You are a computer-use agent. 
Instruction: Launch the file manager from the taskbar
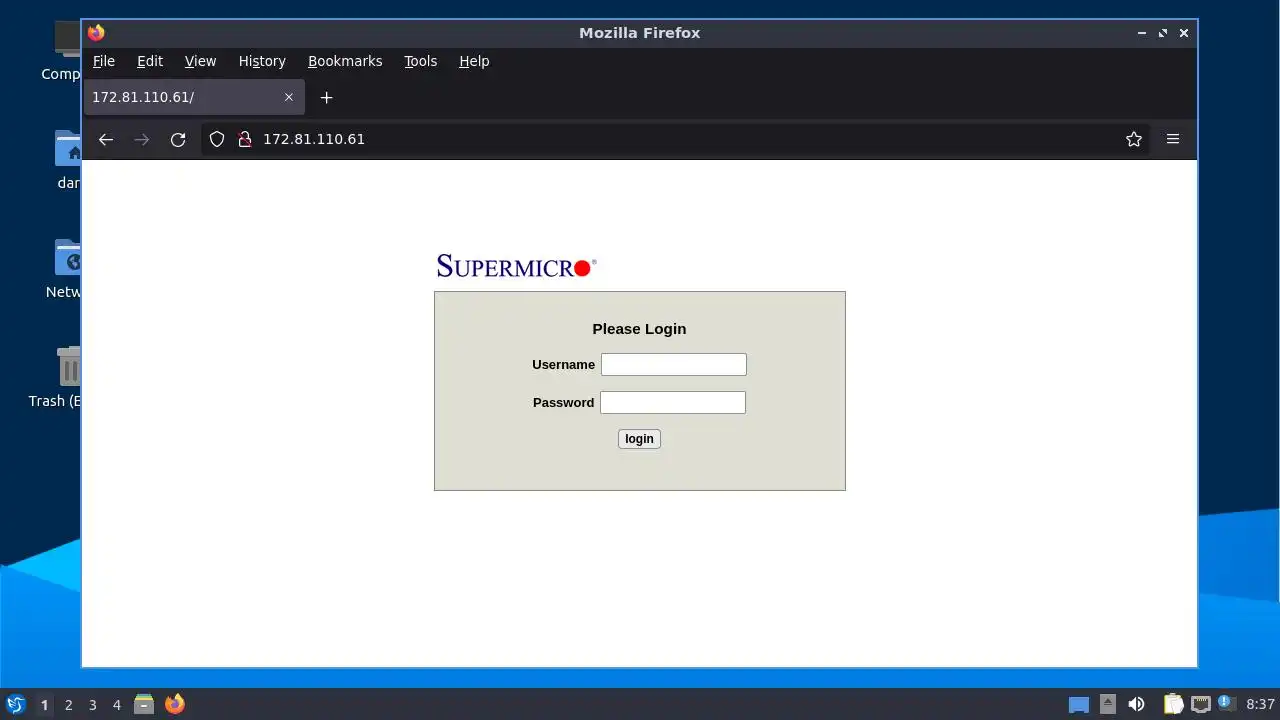coord(144,705)
